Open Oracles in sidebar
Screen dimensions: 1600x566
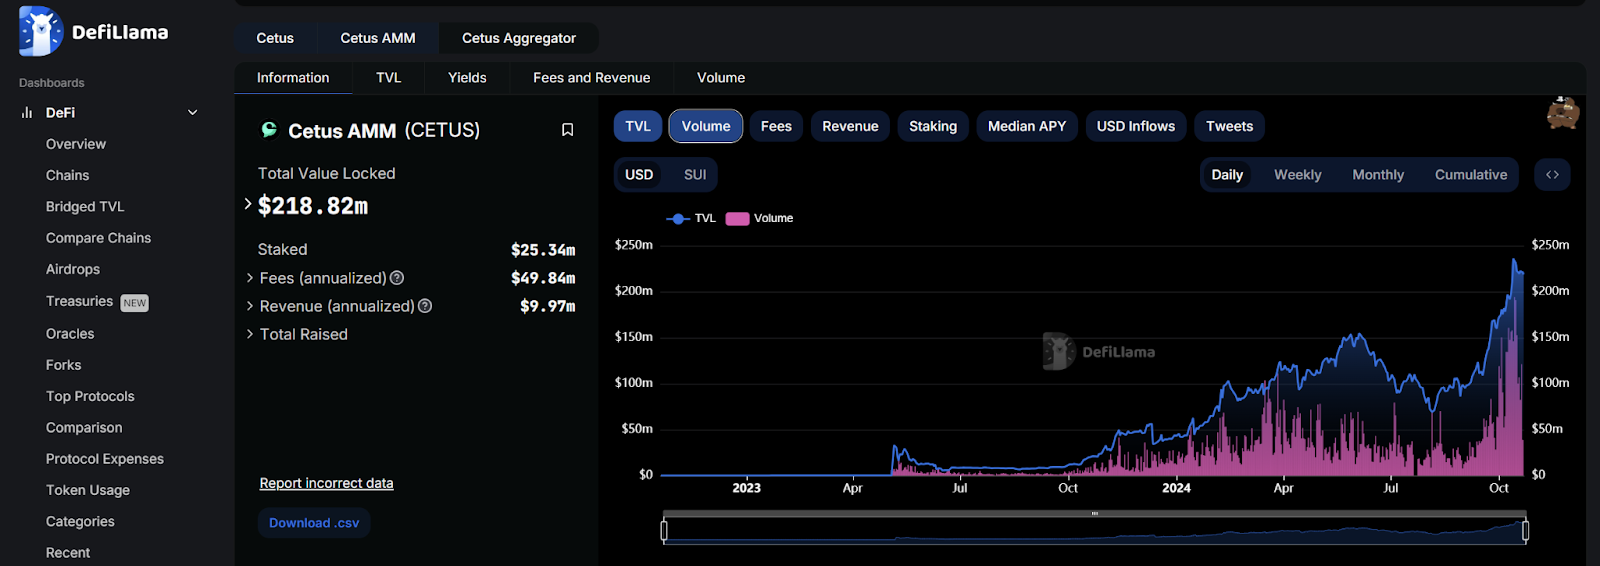pyautogui.click(x=70, y=334)
